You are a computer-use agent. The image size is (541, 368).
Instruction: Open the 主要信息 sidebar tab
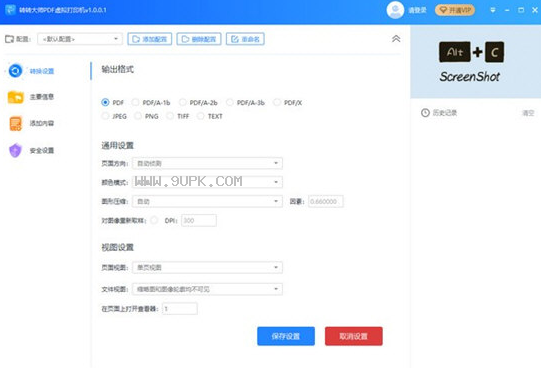[31, 97]
